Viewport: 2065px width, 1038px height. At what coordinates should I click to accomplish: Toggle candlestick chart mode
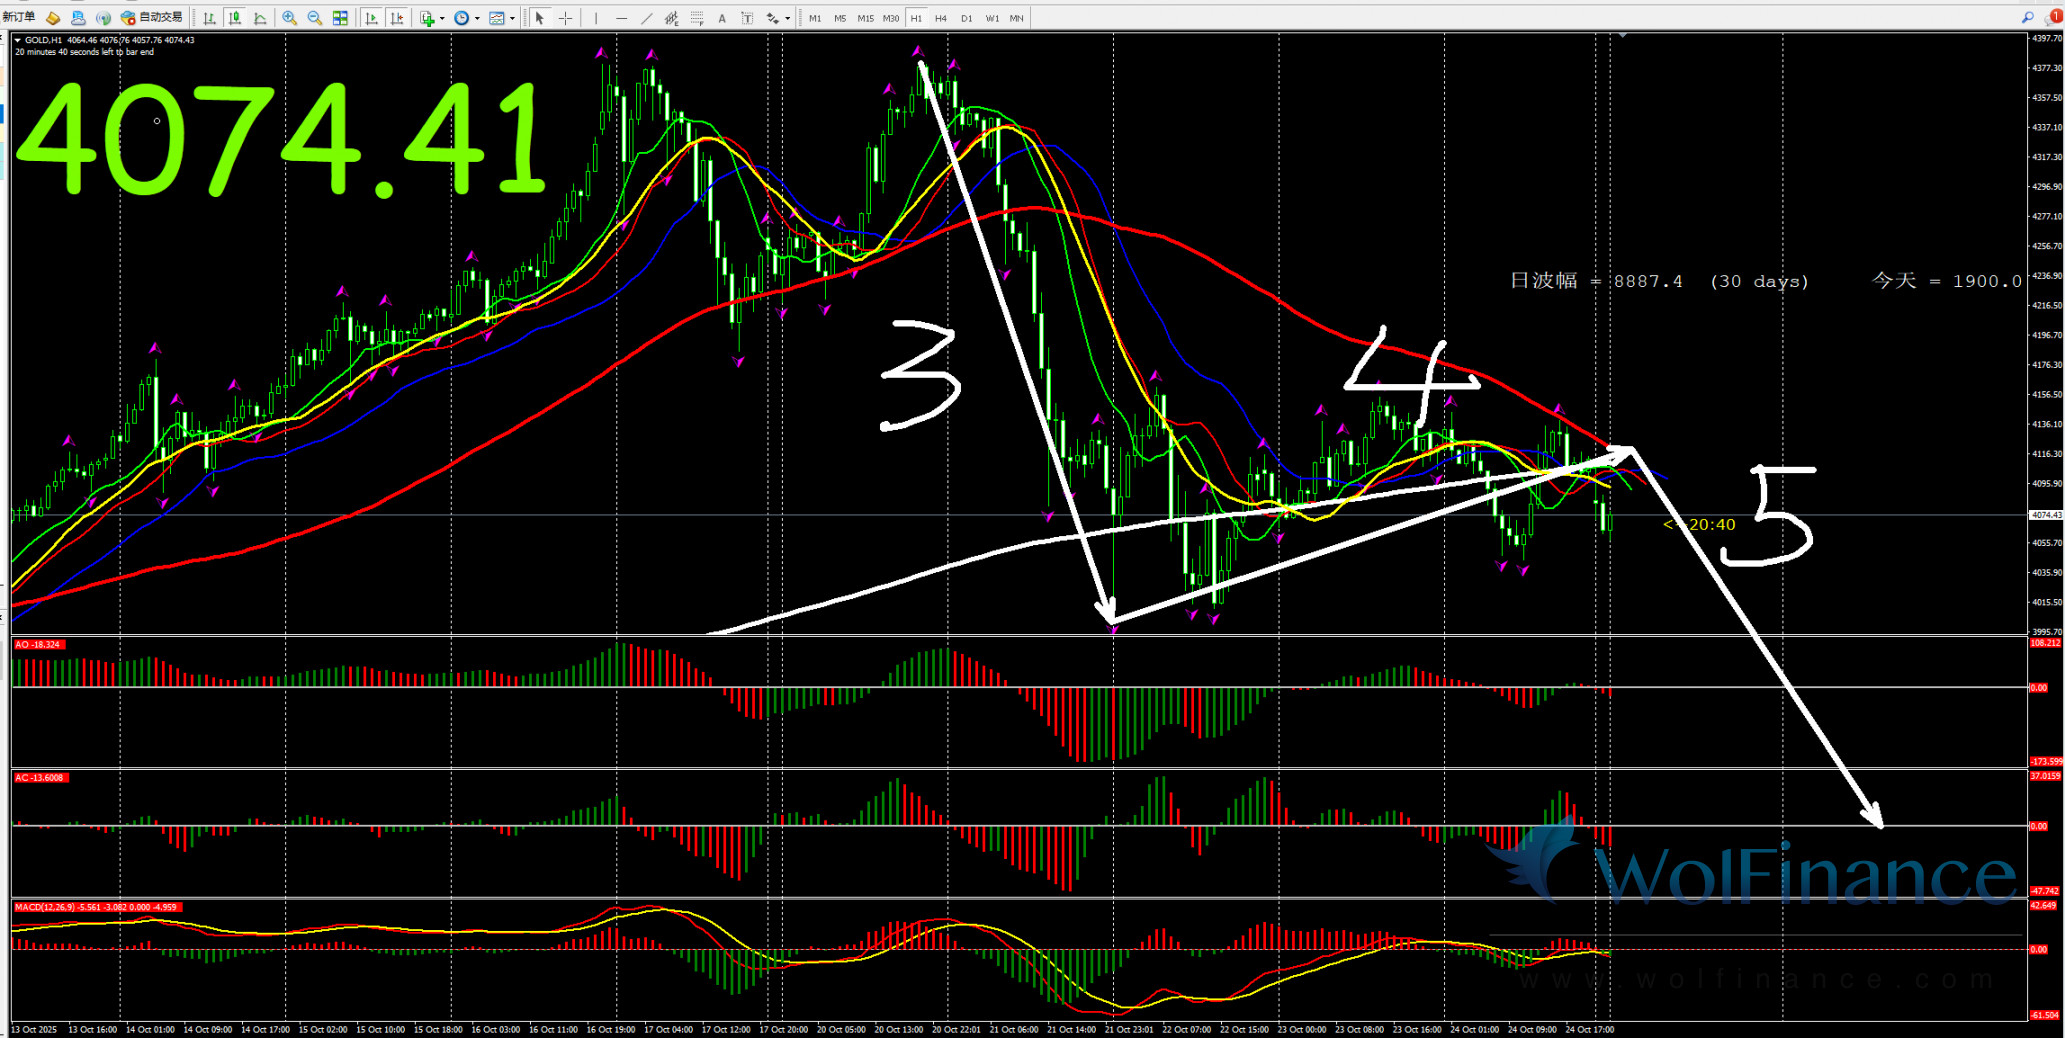[x=235, y=18]
